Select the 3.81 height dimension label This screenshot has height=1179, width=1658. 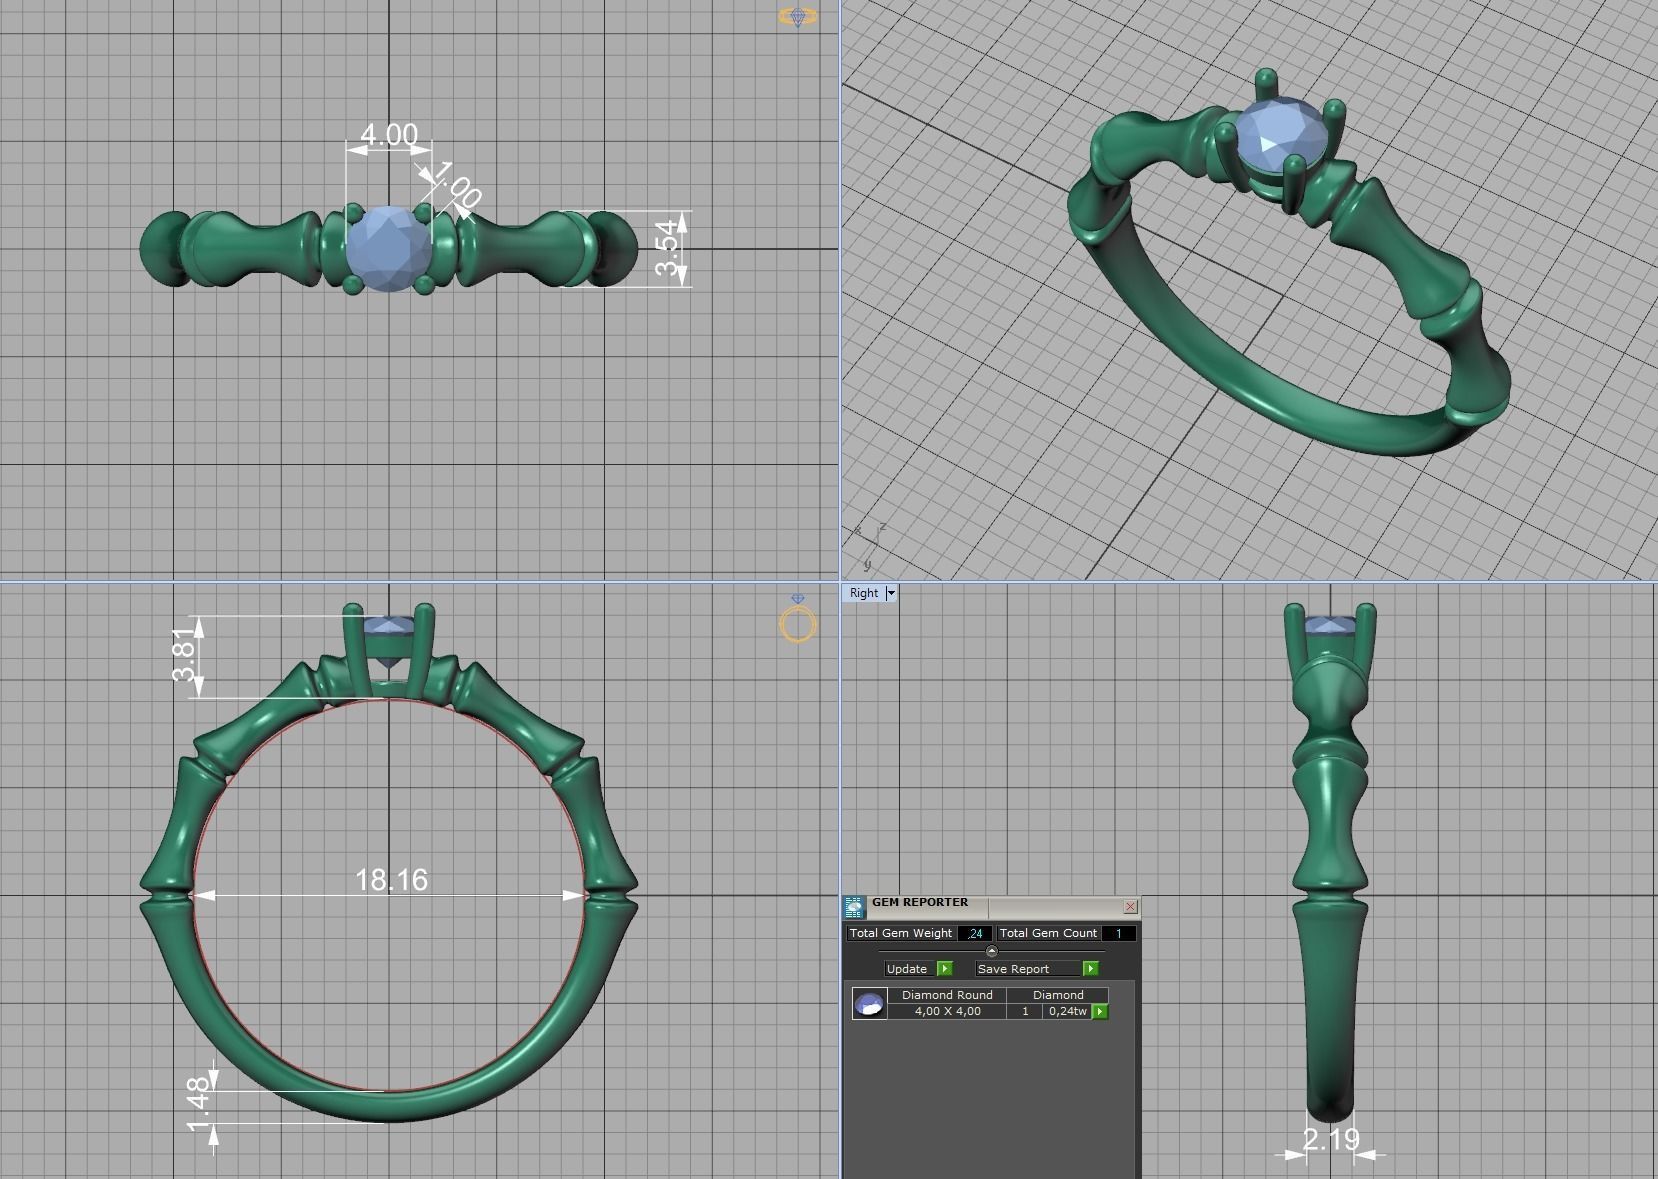[x=185, y=655]
